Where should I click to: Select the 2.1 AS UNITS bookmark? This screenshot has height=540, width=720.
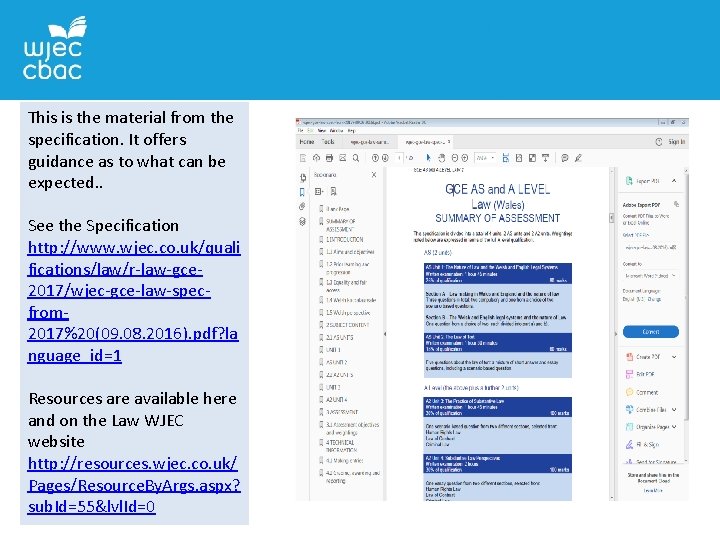click(x=340, y=338)
